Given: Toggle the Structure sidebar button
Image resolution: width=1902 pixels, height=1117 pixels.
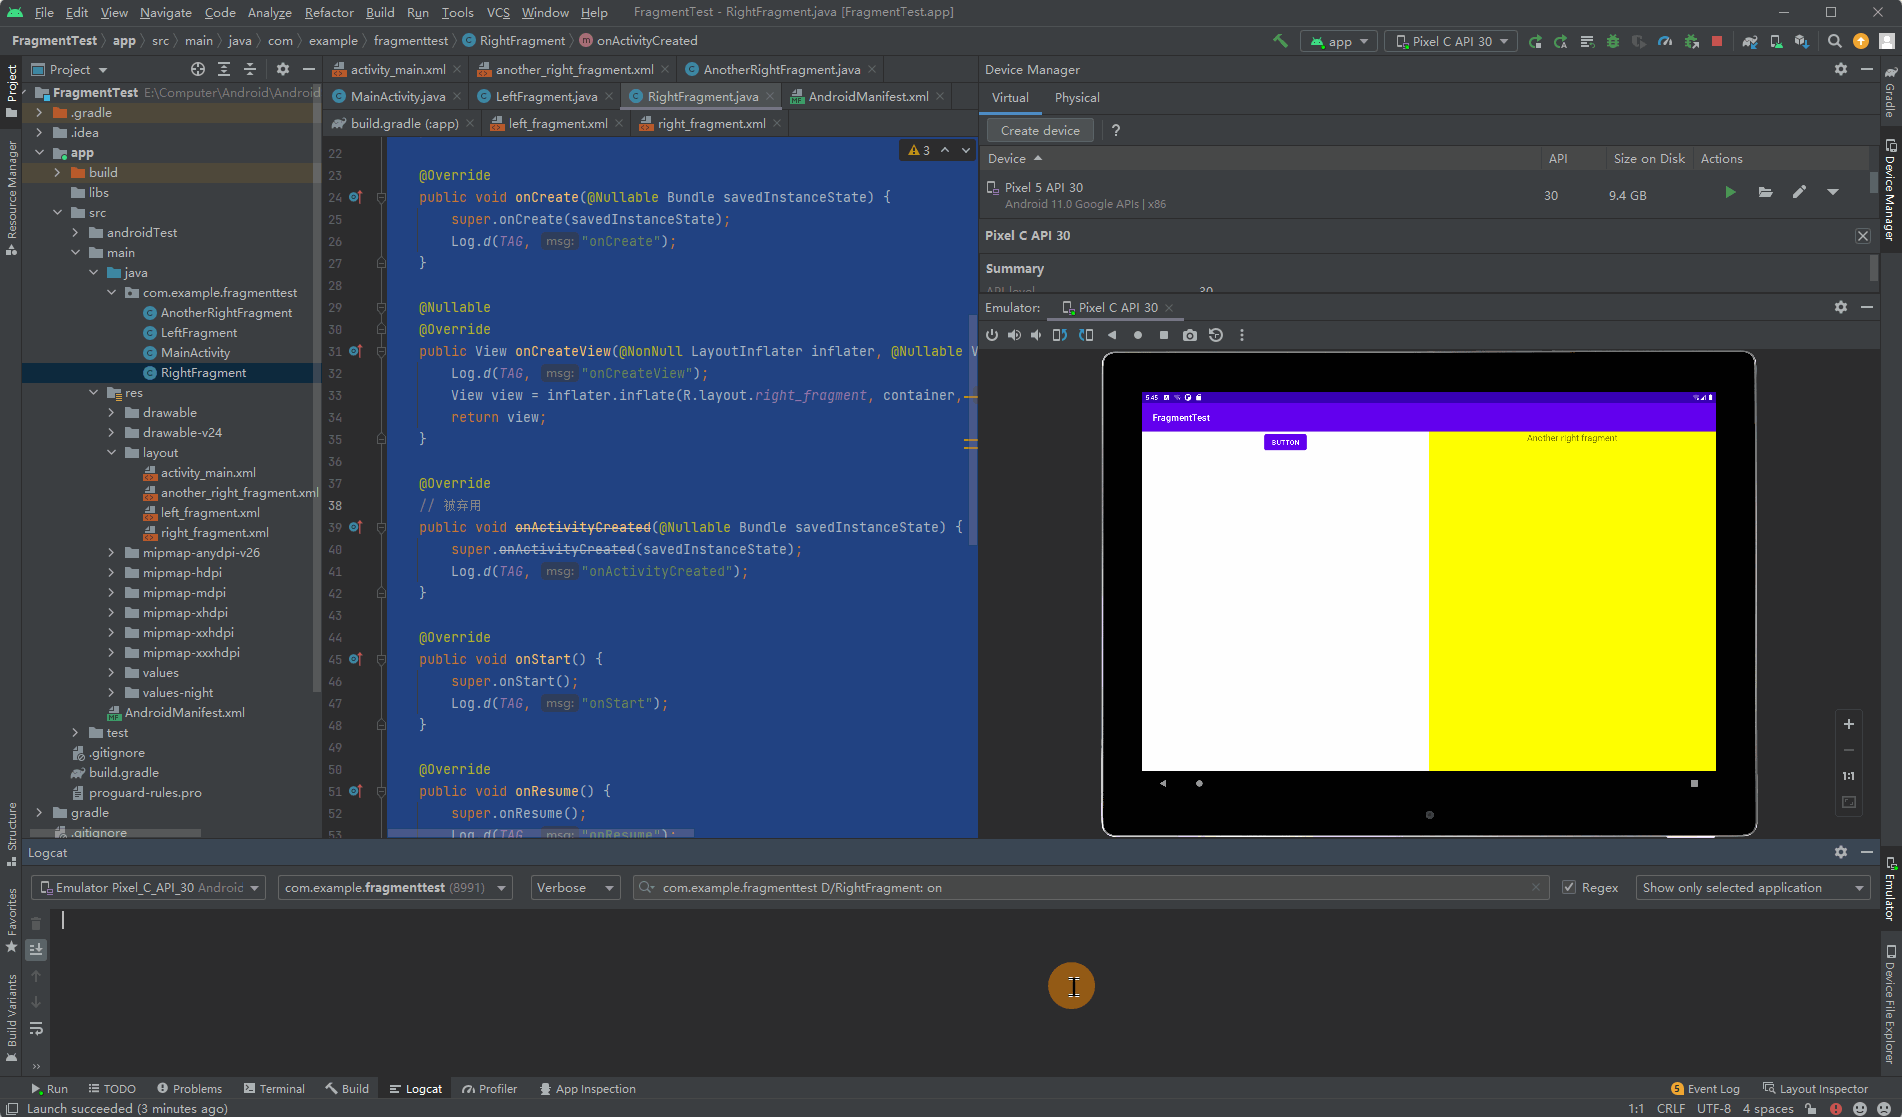Looking at the screenshot, I should click(11, 834).
